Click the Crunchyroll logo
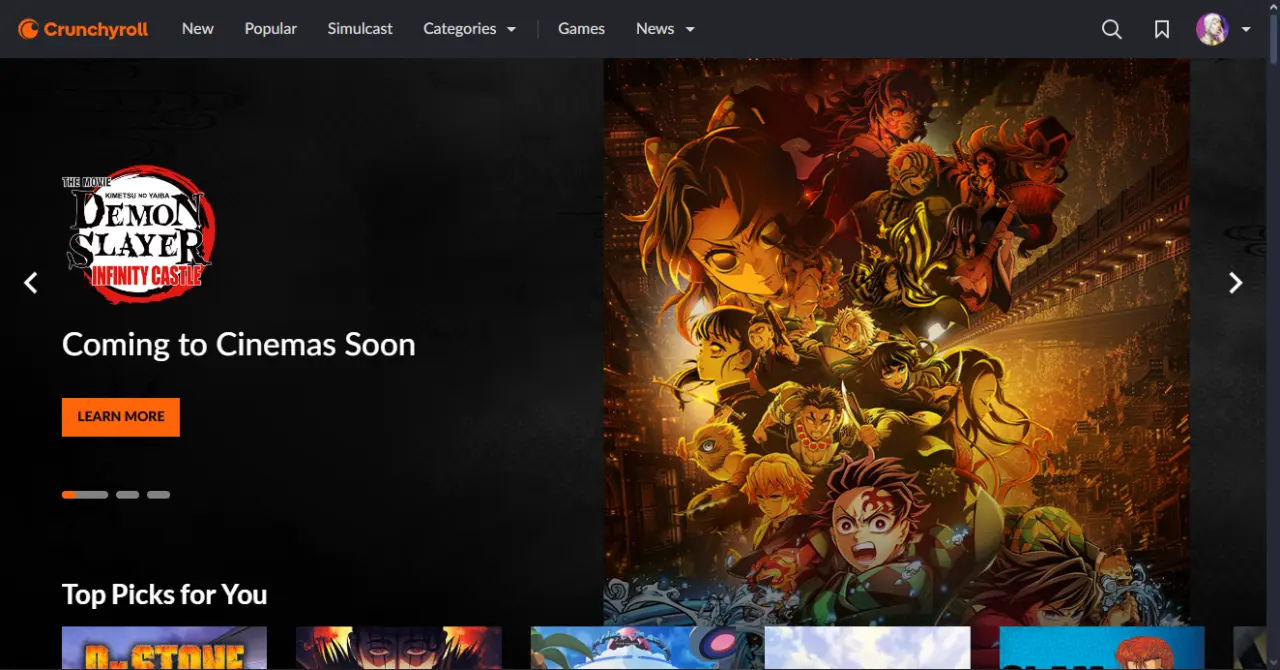The height and width of the screenshot is (670, 1280). 83,29
